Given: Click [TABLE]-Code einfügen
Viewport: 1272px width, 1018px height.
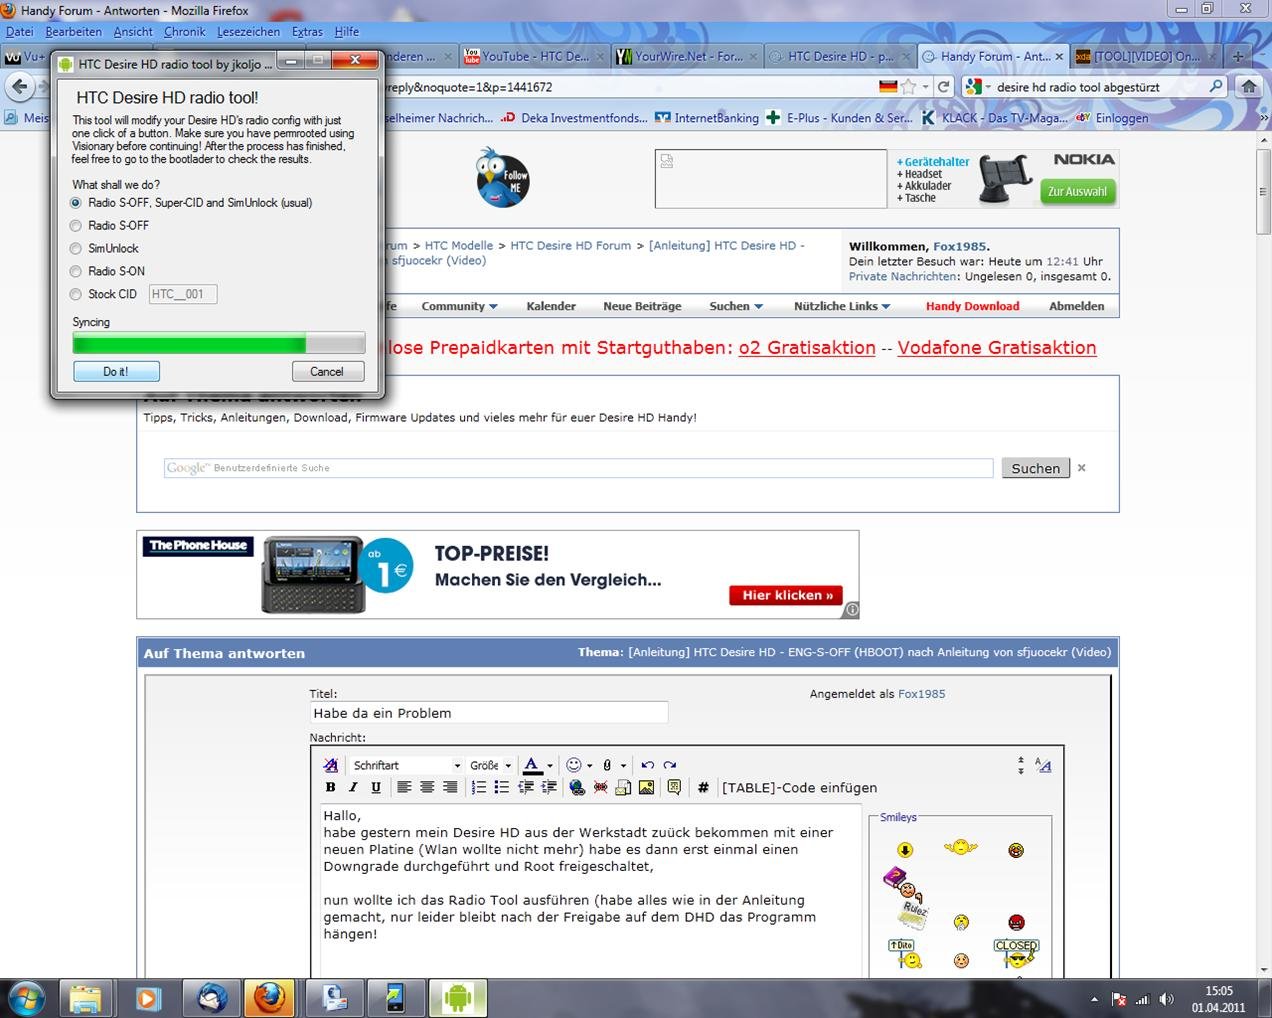Looking at the screenshot, I should click(x=799, y=788).
